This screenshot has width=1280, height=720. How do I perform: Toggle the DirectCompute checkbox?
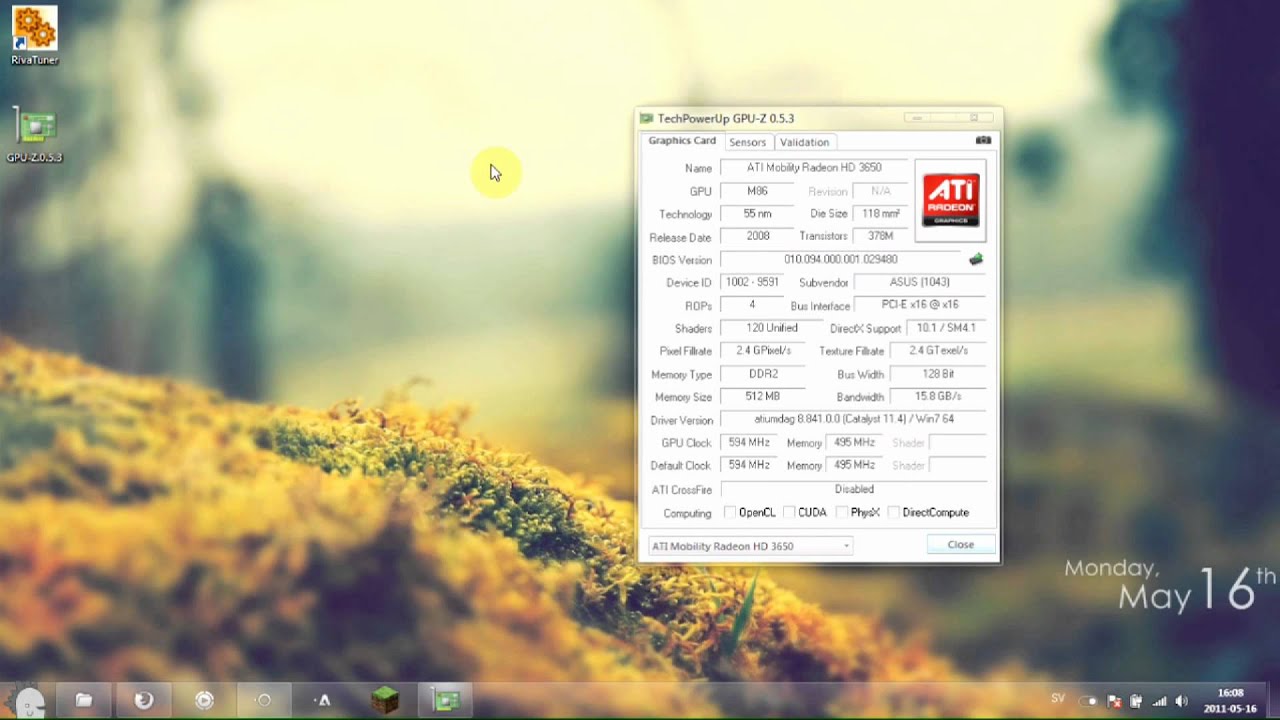pyautogui.click(x=894, y=513)
